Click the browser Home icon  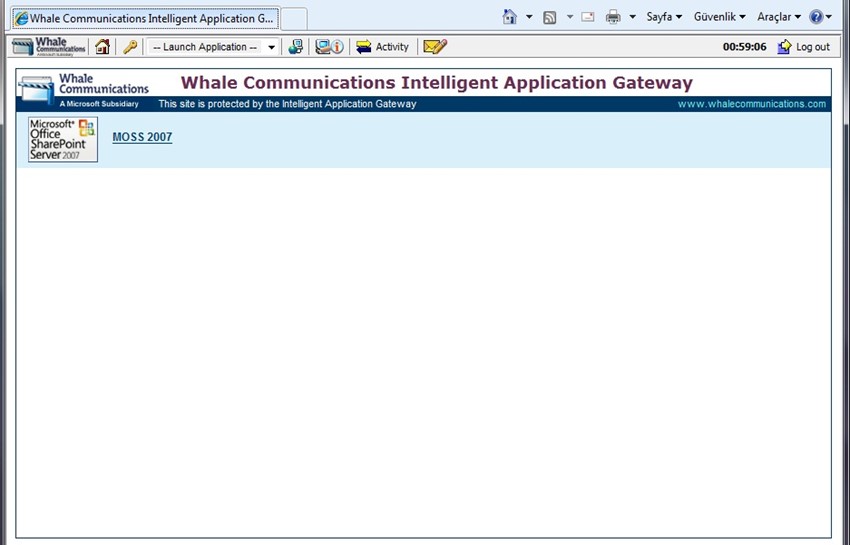click(510, 17)
